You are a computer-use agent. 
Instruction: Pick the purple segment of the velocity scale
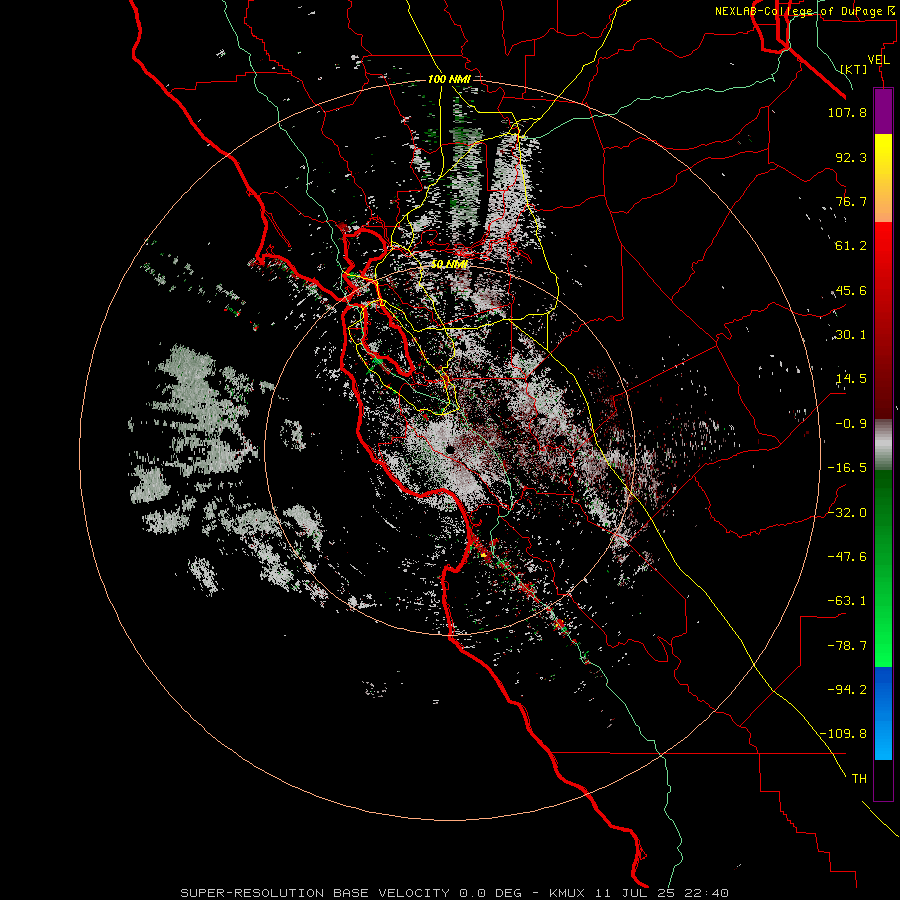(x=883, y=111)
